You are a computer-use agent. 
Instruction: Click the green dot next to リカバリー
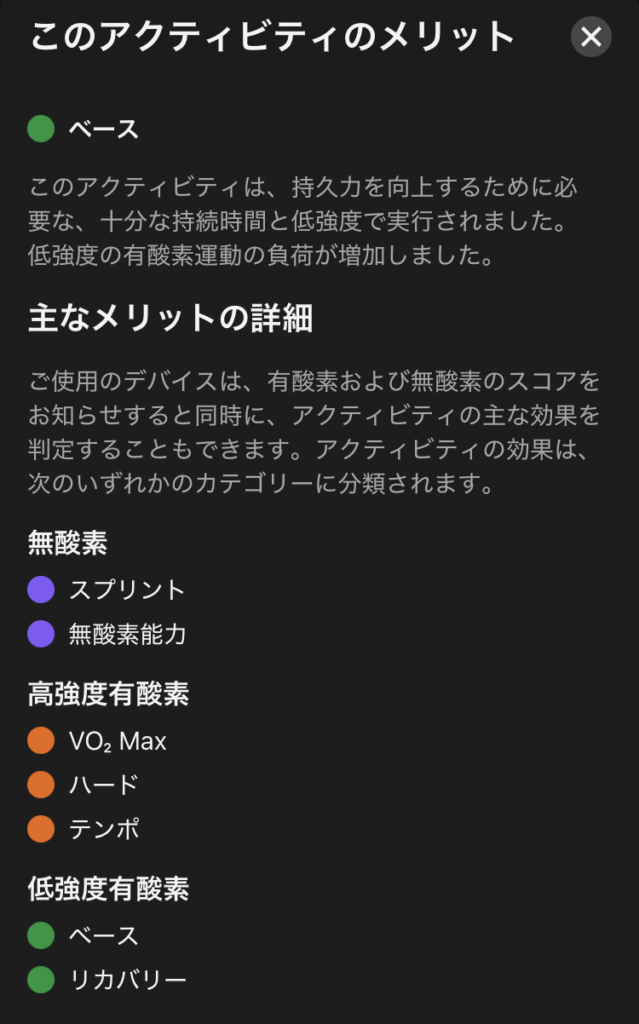tap(41, 979)
